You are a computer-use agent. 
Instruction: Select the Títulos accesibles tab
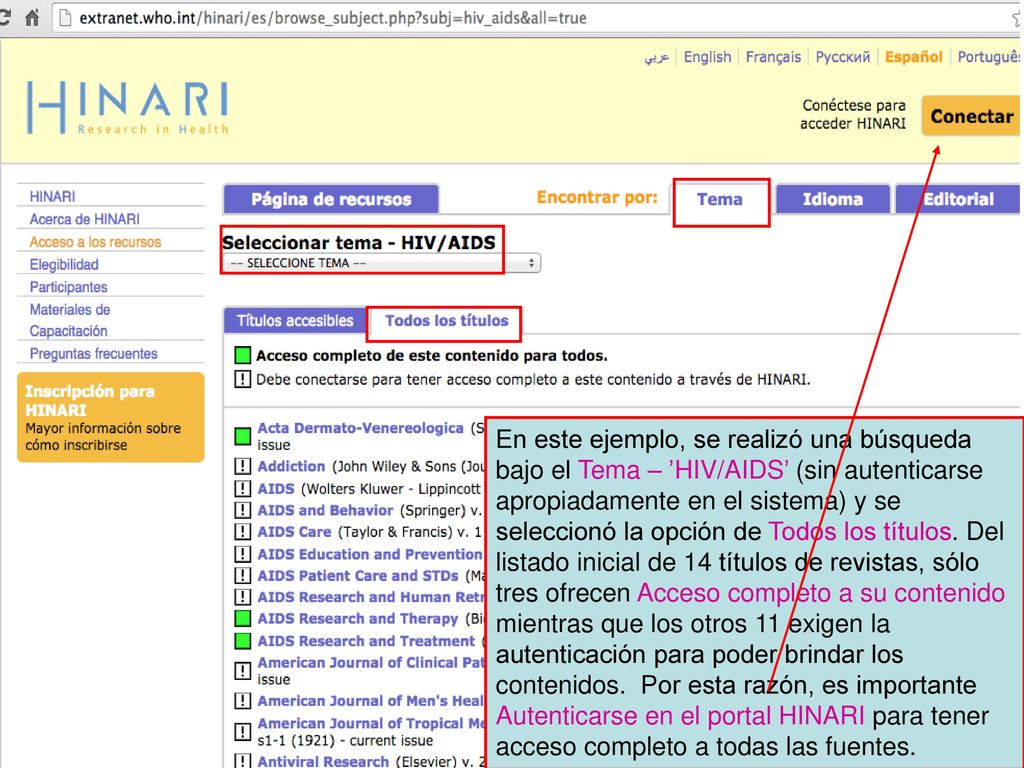(295, 321)
